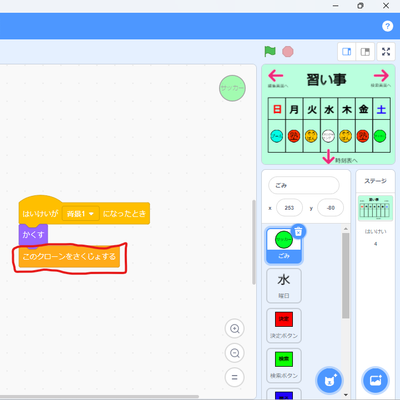Image resolution: width=400 pixels, height=400 pixels.
Task: Reset workspace zoom with equals button
Action: 235,377
